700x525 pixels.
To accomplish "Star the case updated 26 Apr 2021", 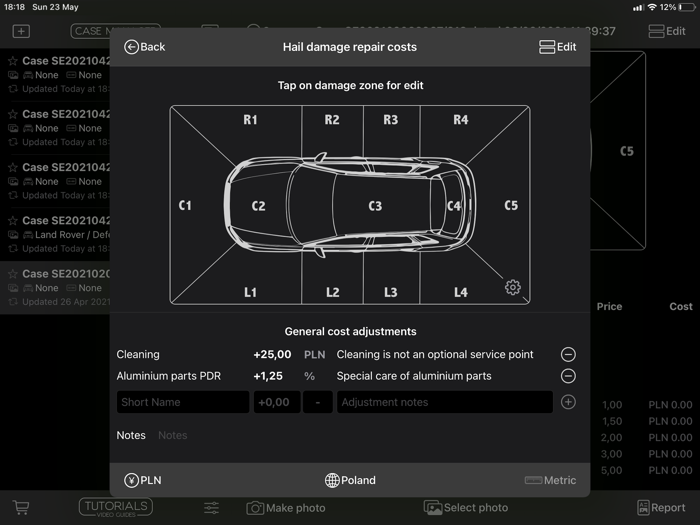I will click(13, 273).
